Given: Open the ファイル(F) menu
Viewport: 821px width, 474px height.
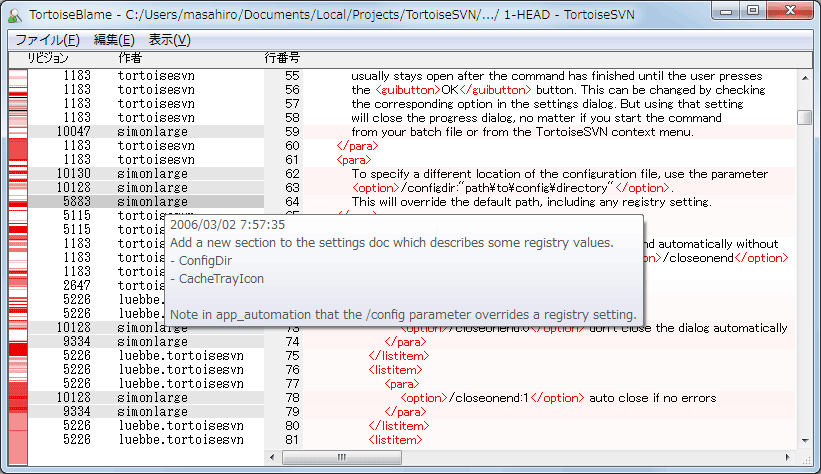Looking at the screenshot, I should [x=47, y=40].
